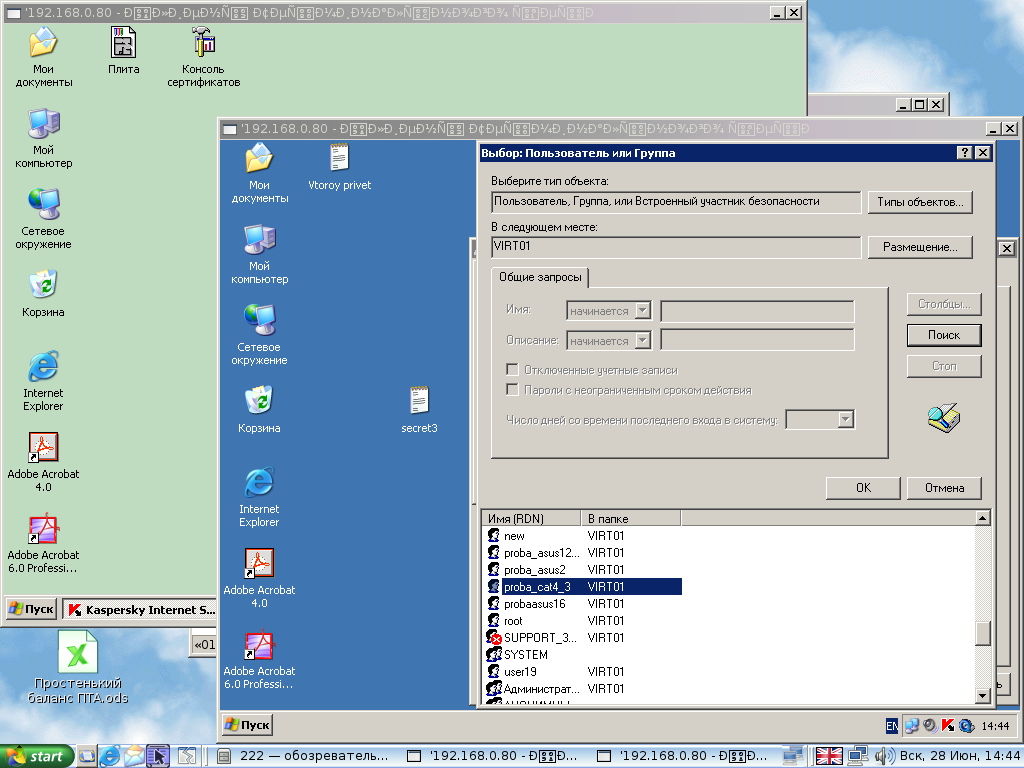Click the Kaspersky icon in remote tray
The width and height of the screenshot is (1024, 768).
click(947, 725)
